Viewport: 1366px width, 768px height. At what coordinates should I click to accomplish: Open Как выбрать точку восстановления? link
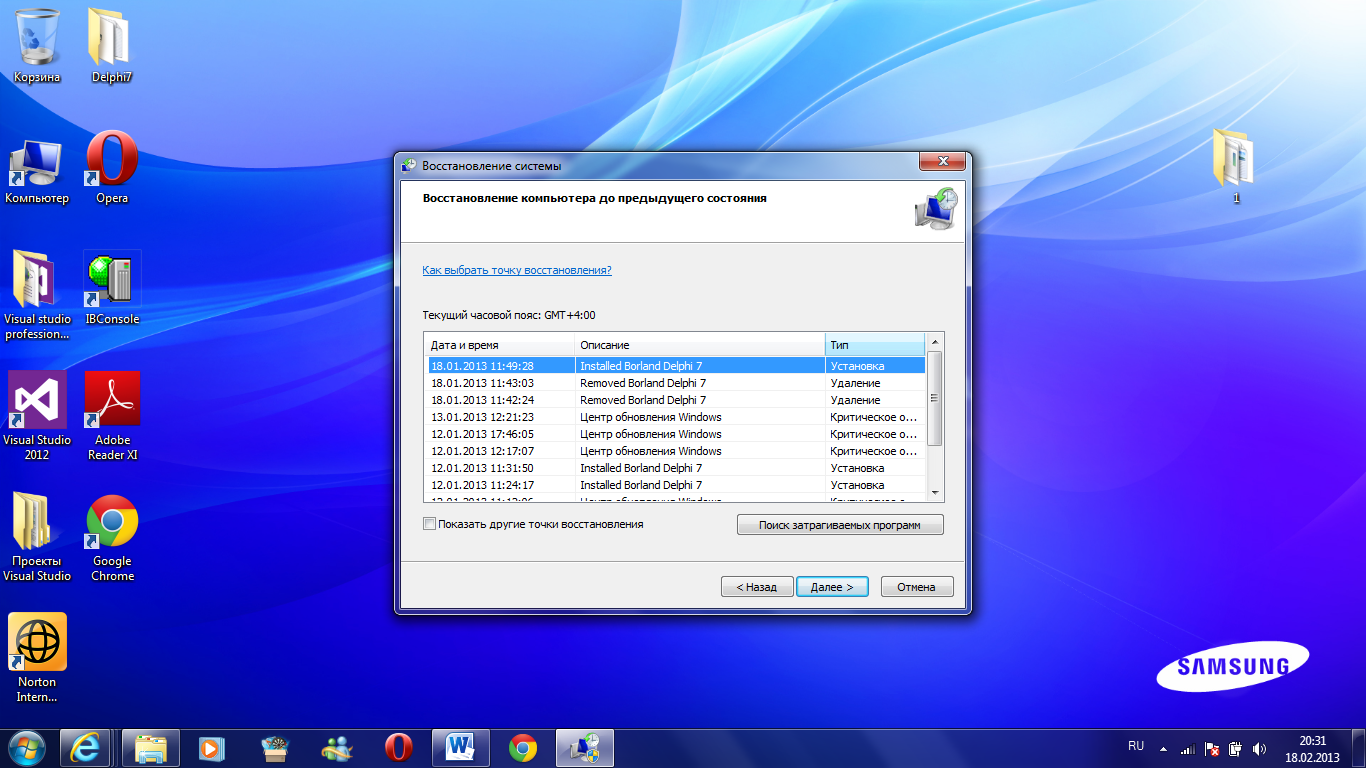[x=517, y=270]
